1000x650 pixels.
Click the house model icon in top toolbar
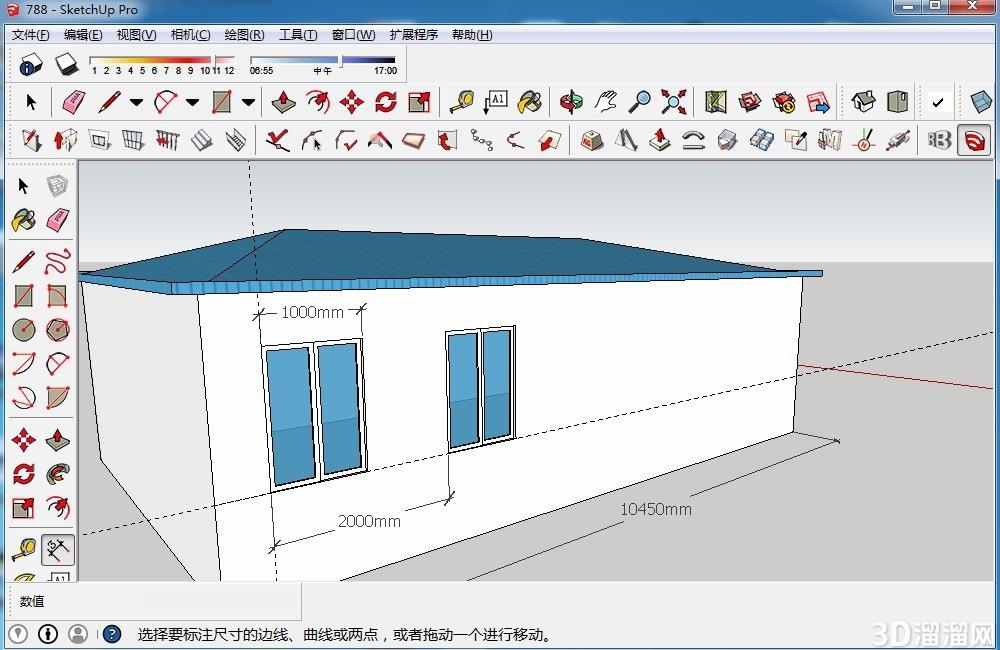(864, 102)
